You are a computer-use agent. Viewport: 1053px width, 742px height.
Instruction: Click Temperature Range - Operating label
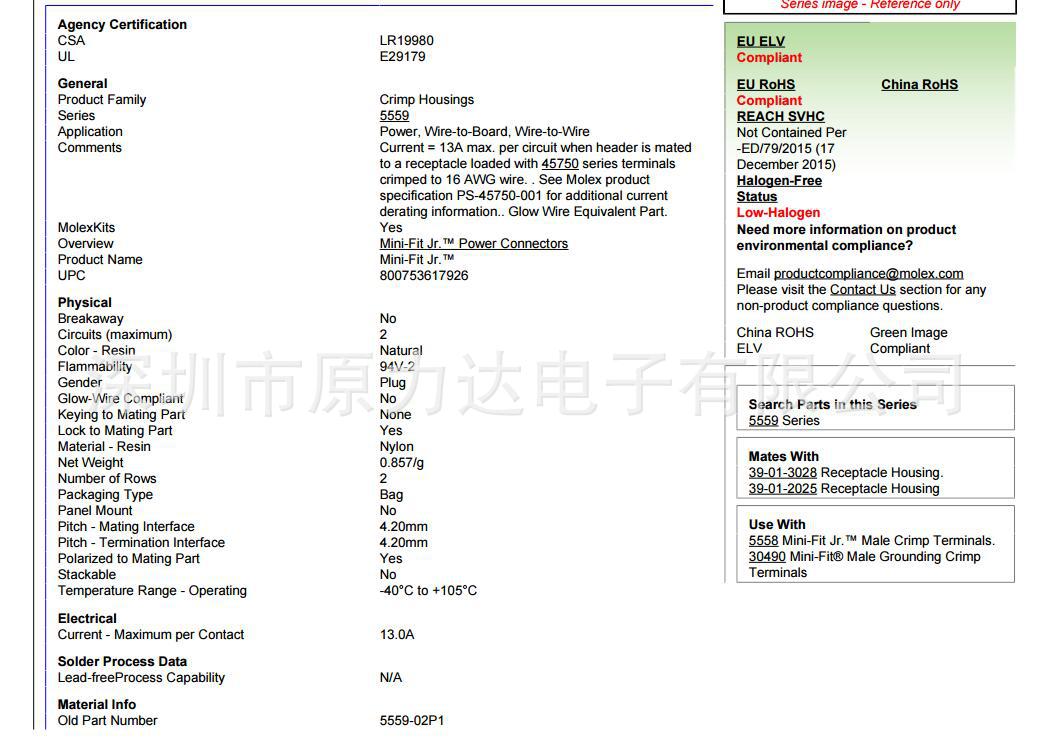(152, 591)
